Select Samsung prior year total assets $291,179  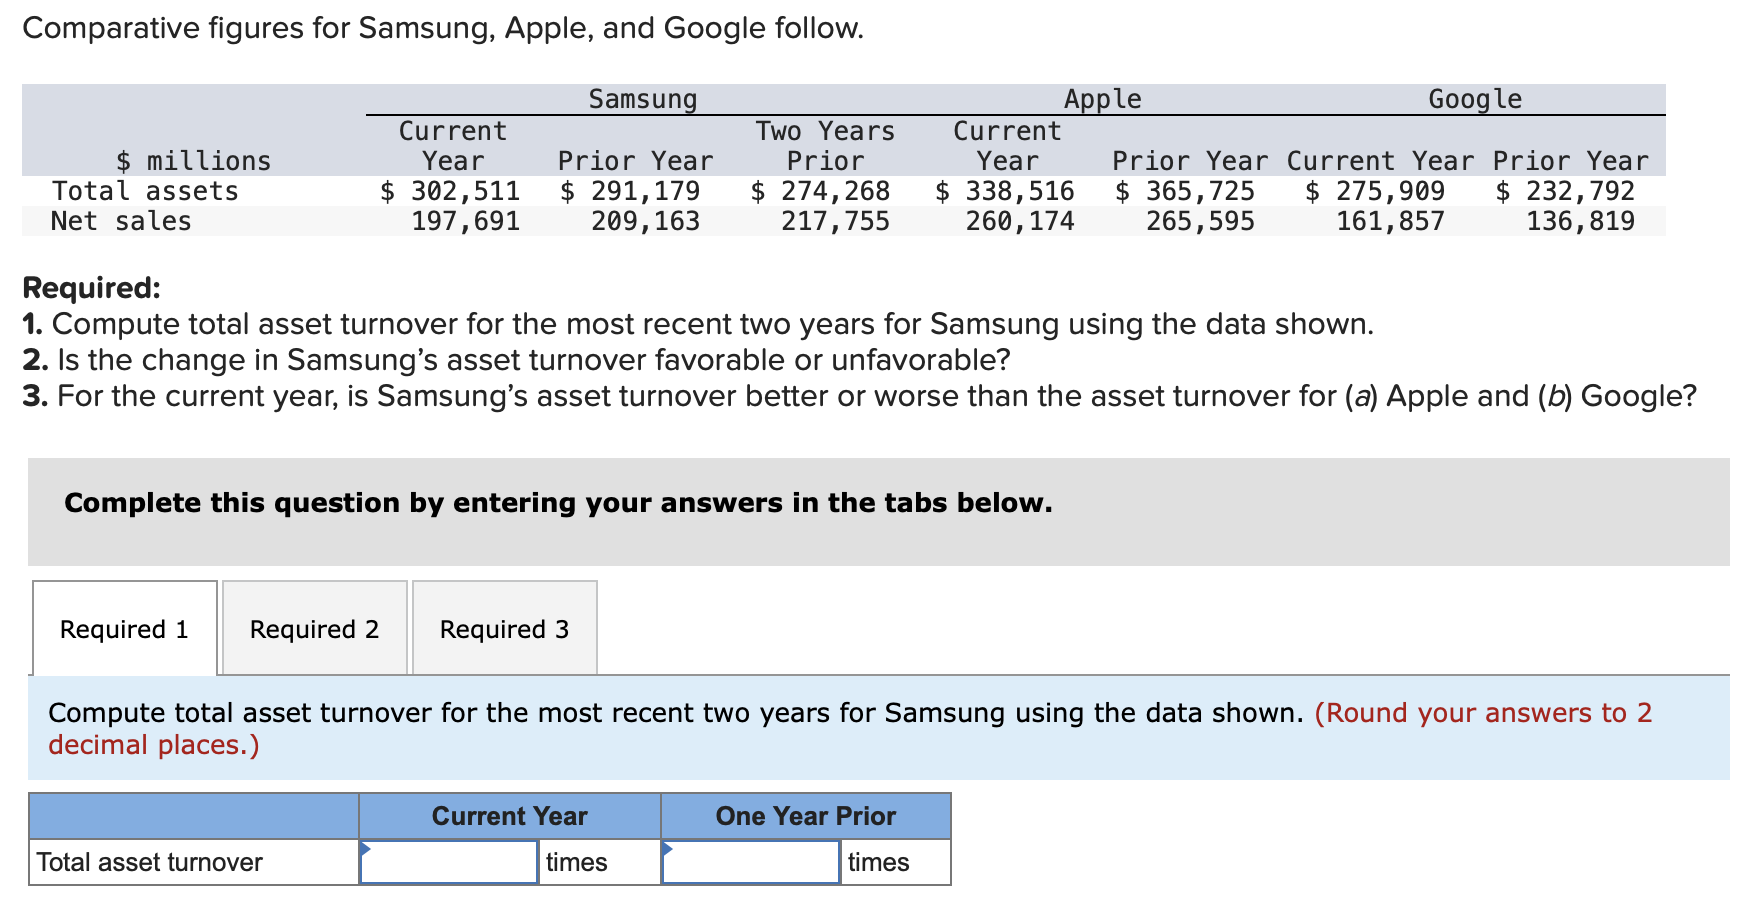coord(631,191)
